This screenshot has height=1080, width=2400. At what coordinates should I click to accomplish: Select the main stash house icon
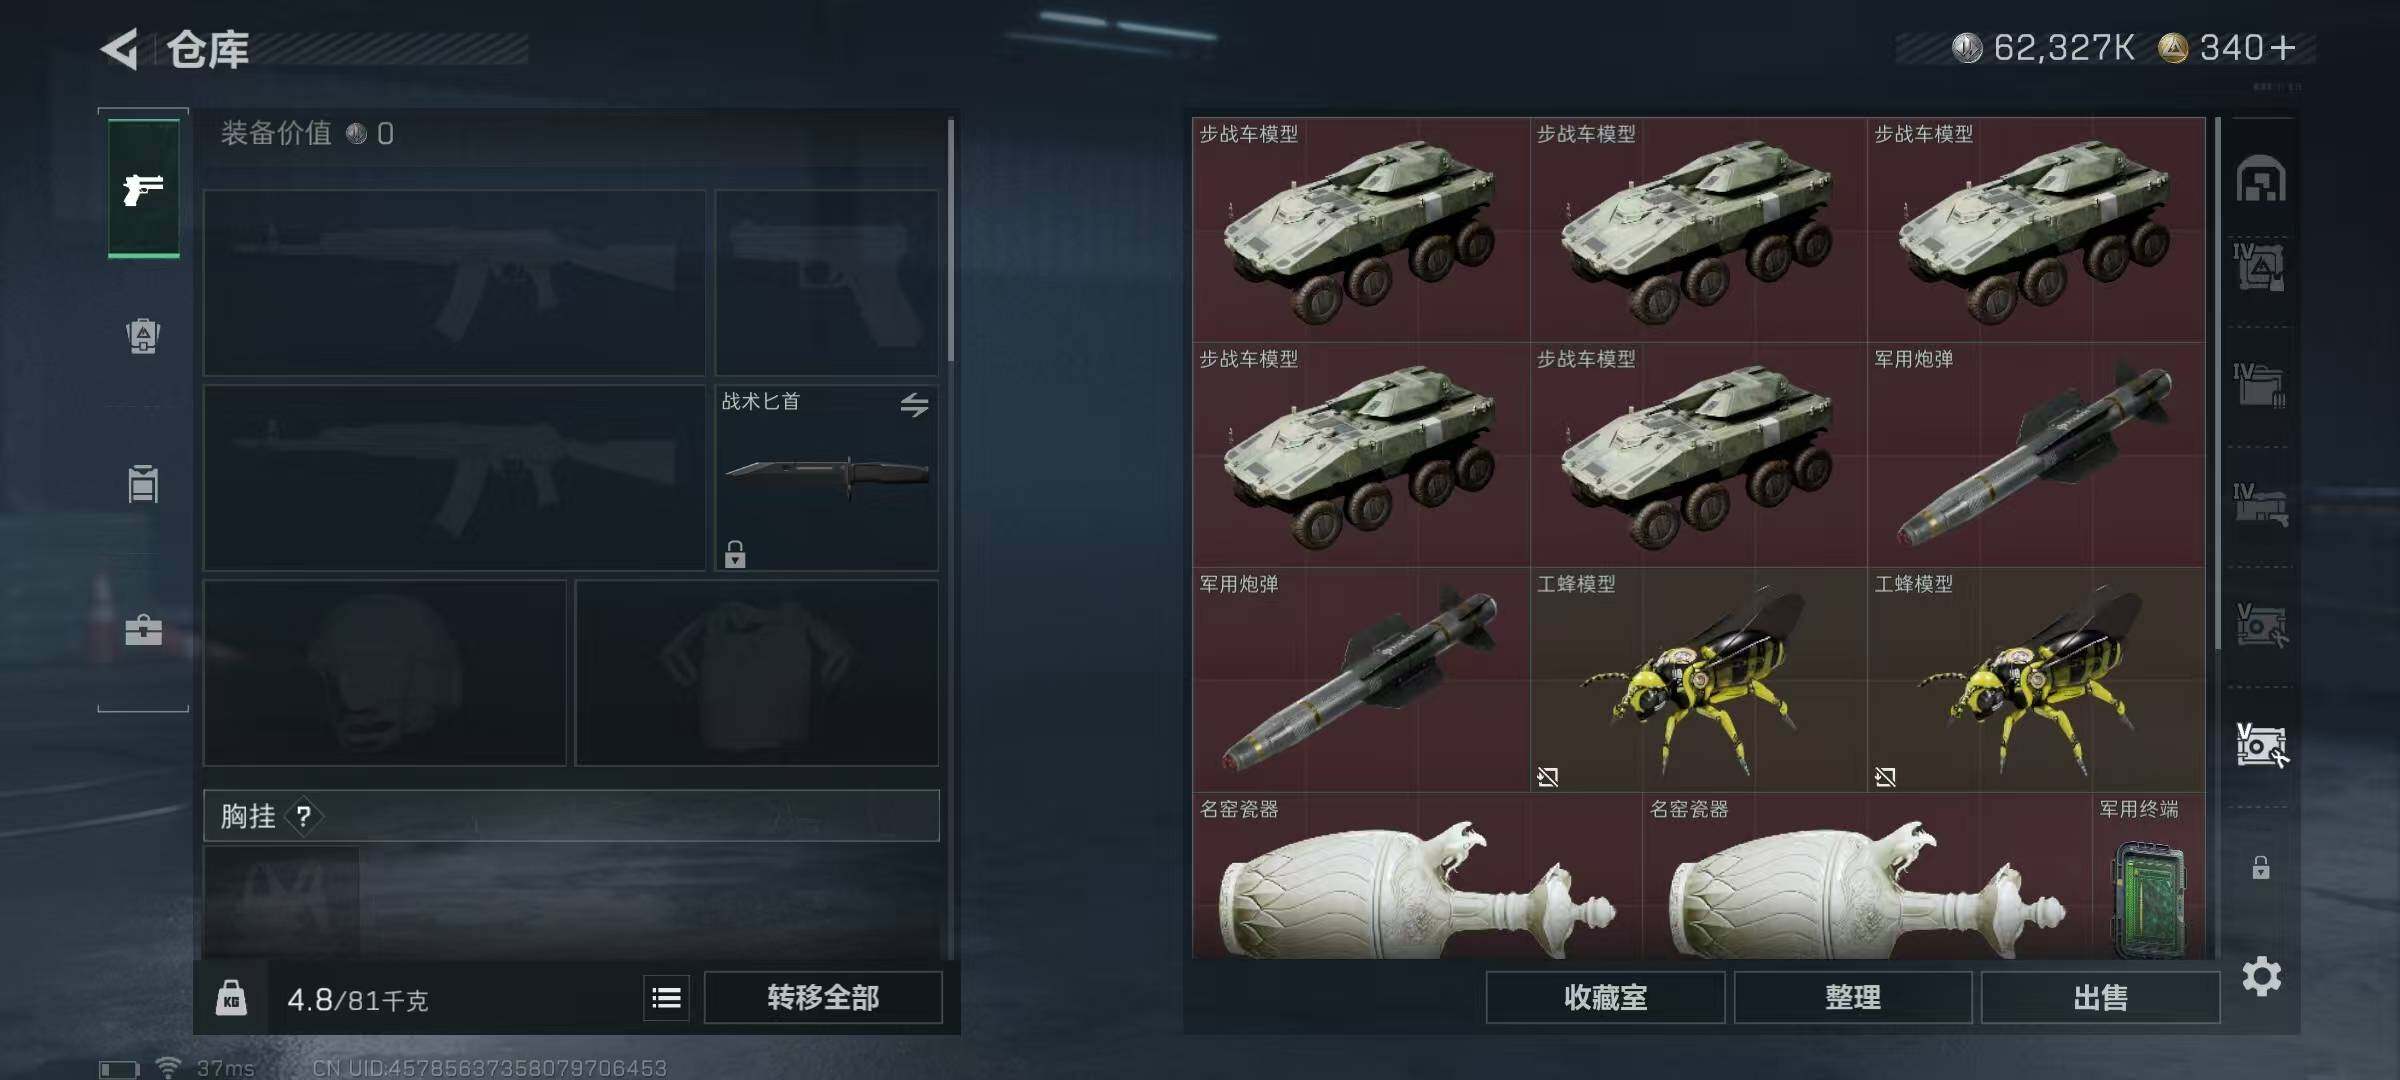click(x=2261, y=180)
